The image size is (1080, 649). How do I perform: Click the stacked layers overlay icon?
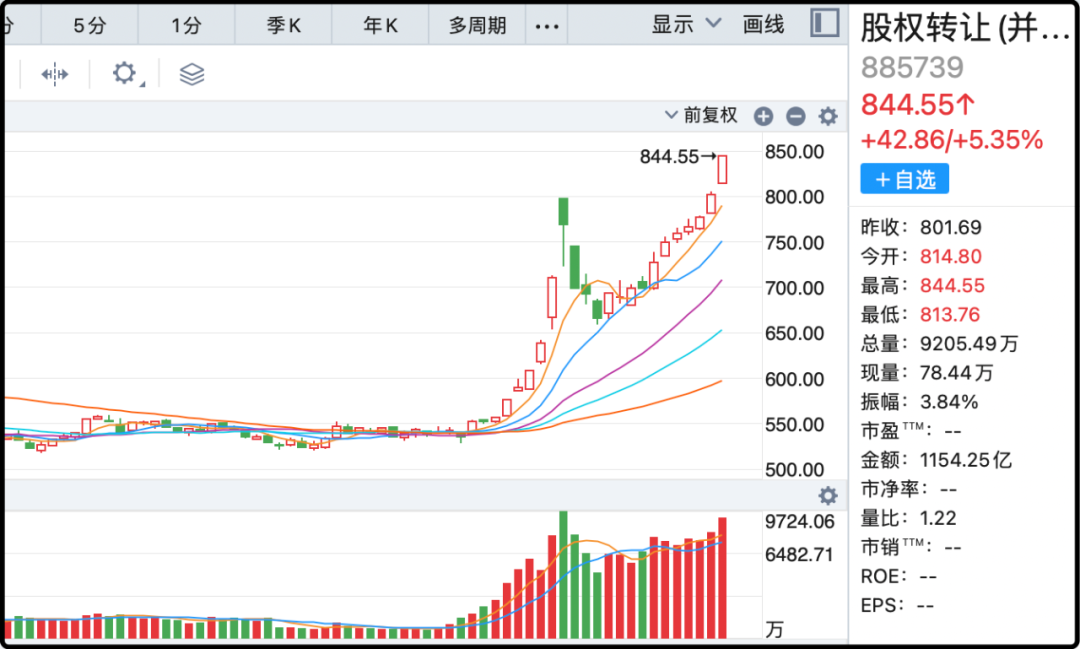coord(191,74)
